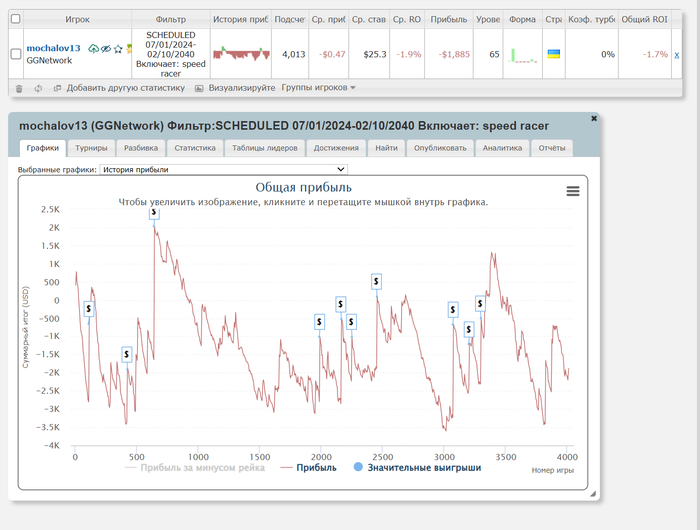Go to the 'Статистика' tab
This screenshot has height=530, width=700.
pos(195,148)
